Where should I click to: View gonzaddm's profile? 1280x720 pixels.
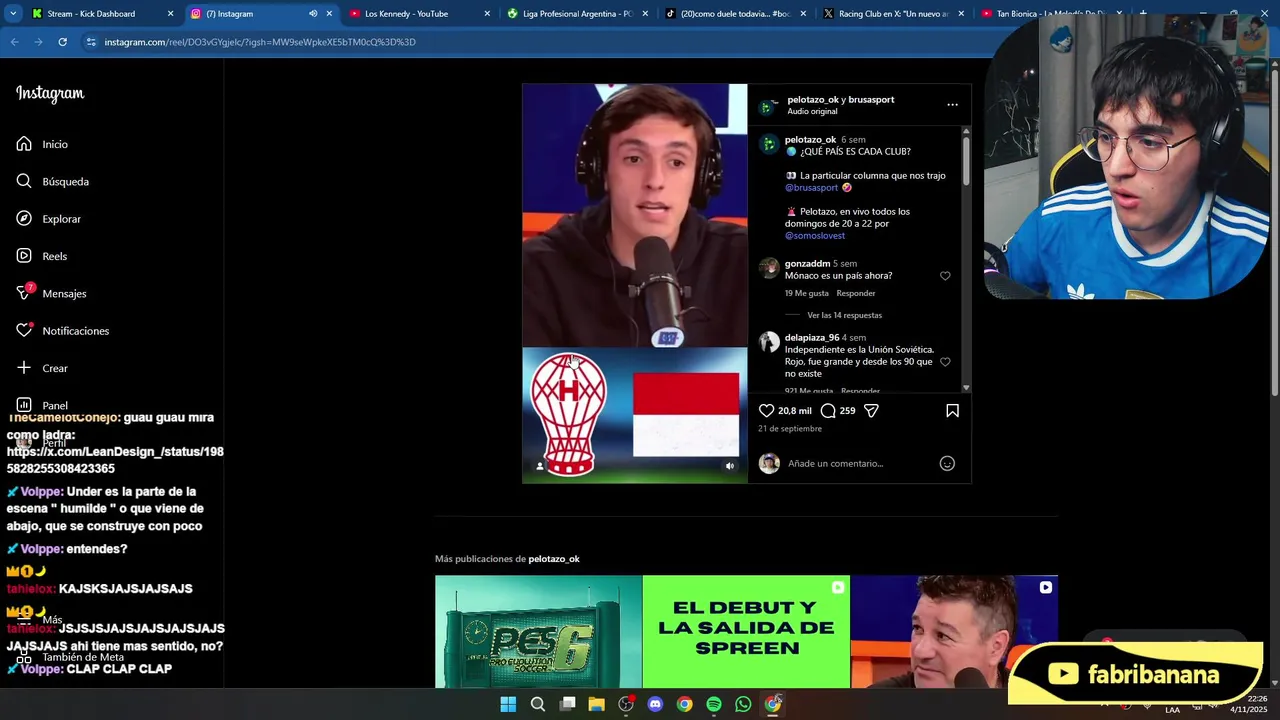point(807,263)
